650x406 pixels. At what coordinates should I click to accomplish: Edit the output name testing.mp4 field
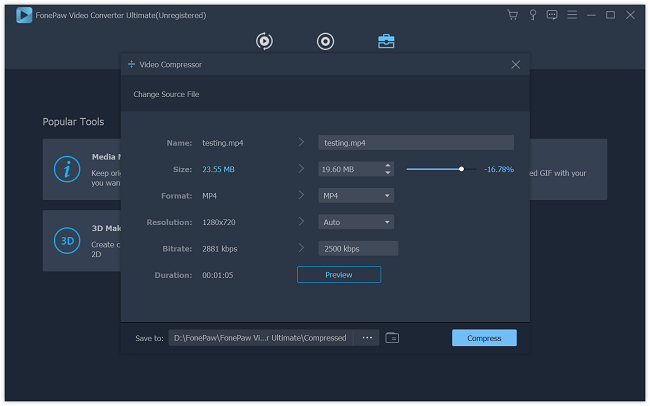click(x=416, y=143)
